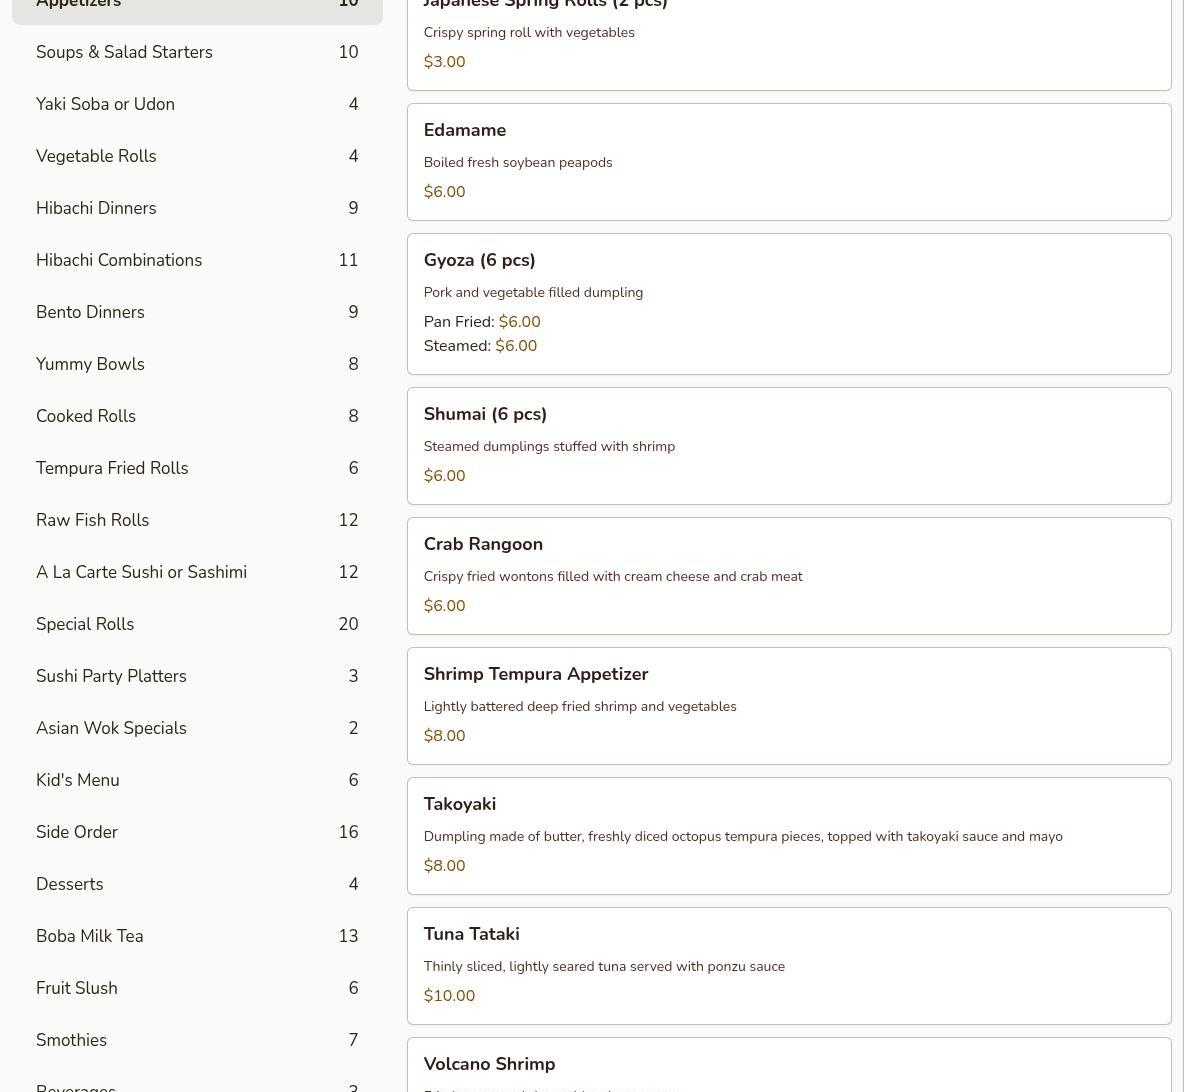
Task: Go to Yummy Bowls category
Action: click(x=197, y=364)
